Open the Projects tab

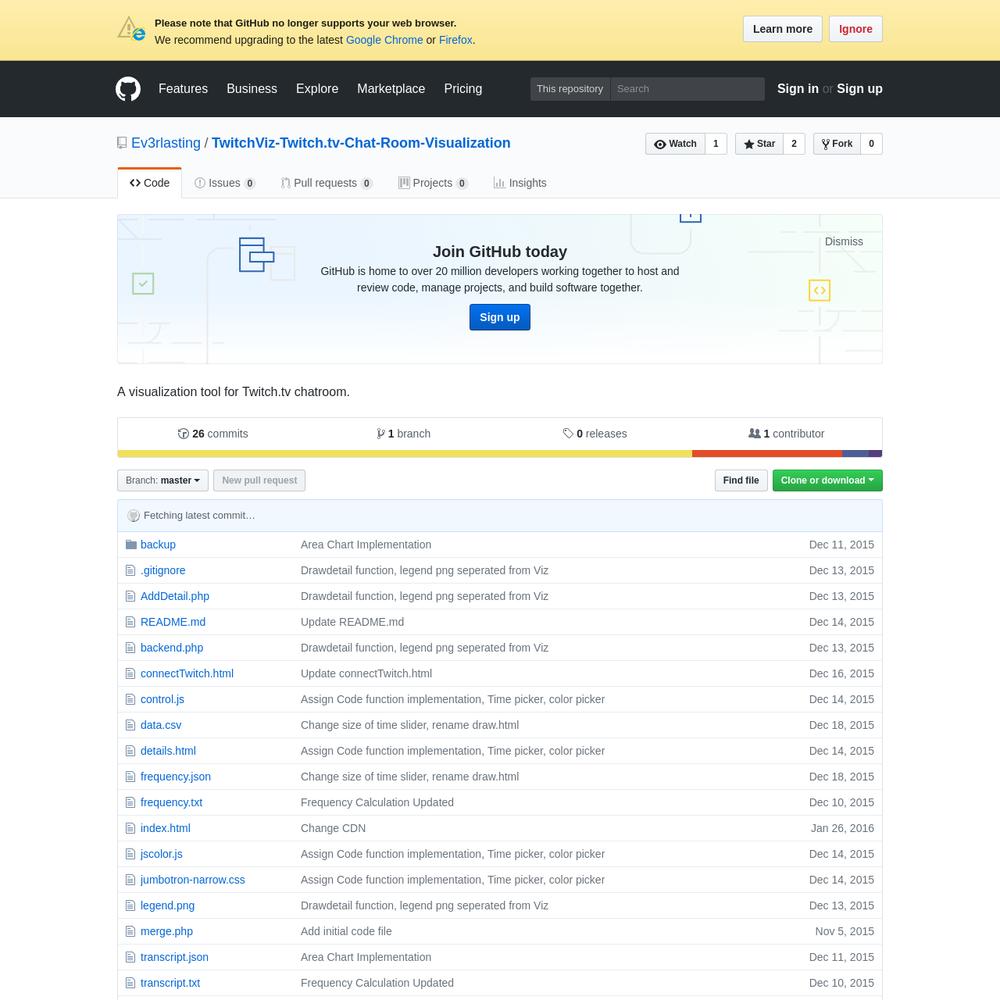click(432, 183)
